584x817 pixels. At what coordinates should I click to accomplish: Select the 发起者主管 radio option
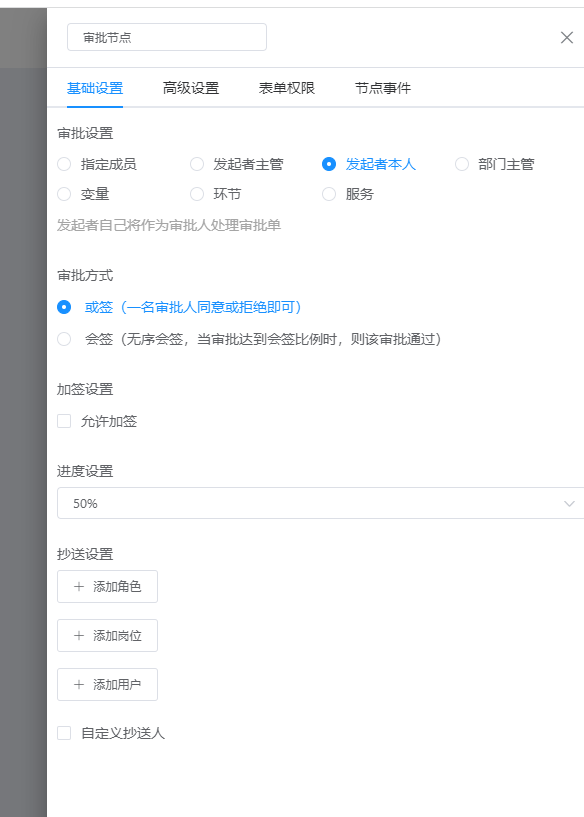click(197, 164)
